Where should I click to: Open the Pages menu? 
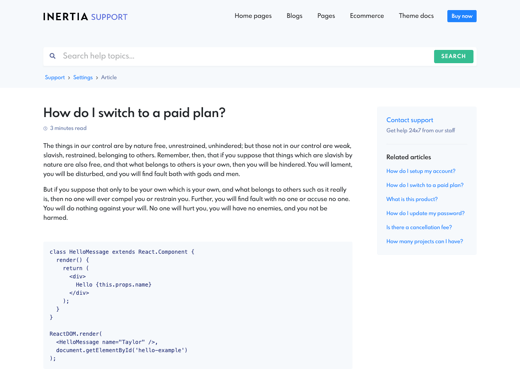pos(326,16)
